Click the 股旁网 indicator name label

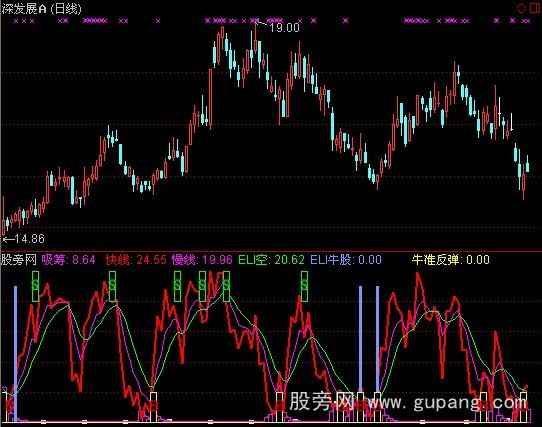(19, 260)
